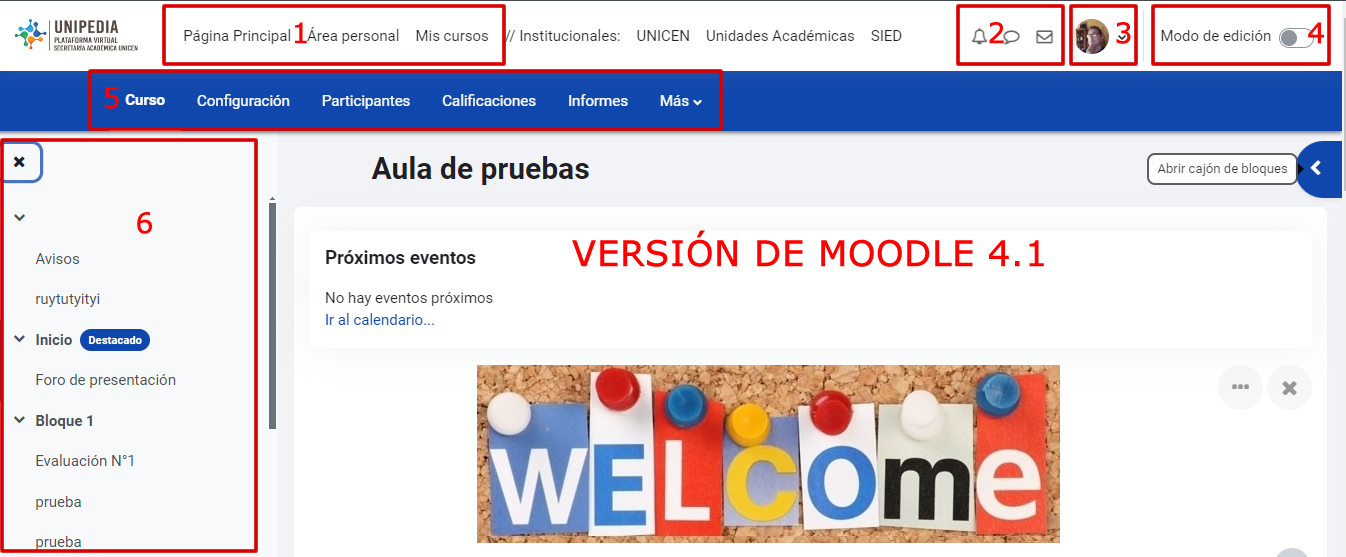Switch to the Participantes tab
The width and height of the screenshot is (1346, 557).
[366, 101]
